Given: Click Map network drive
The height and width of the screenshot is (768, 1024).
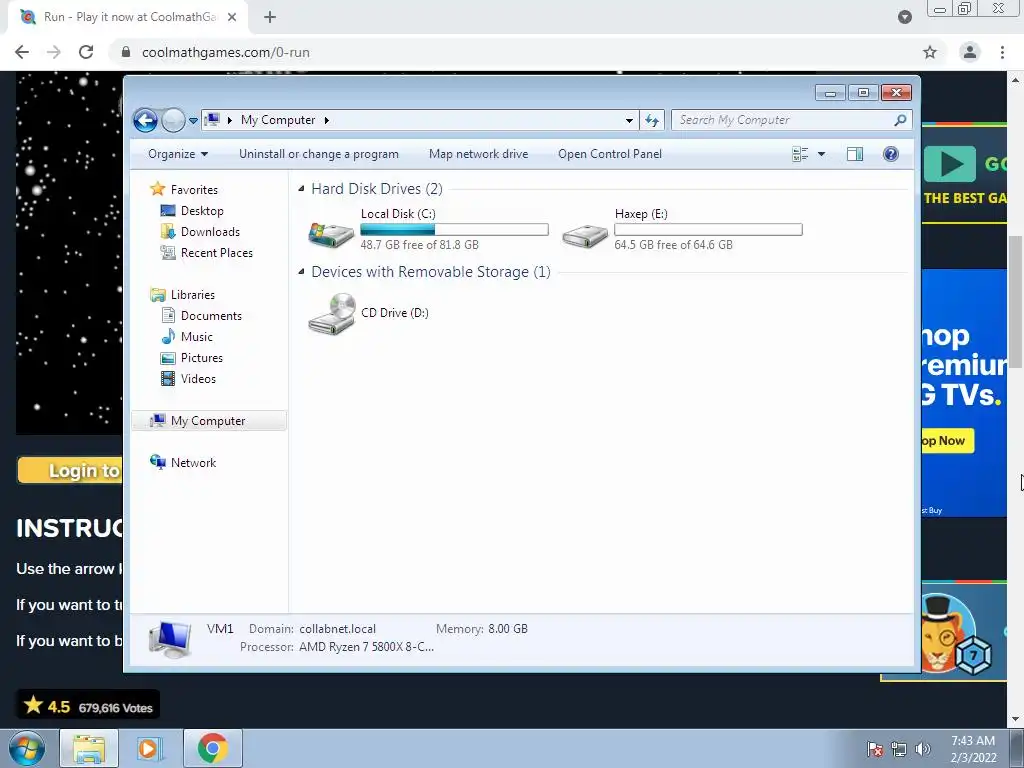Looking at the screenshot, I should click(479, 154).
